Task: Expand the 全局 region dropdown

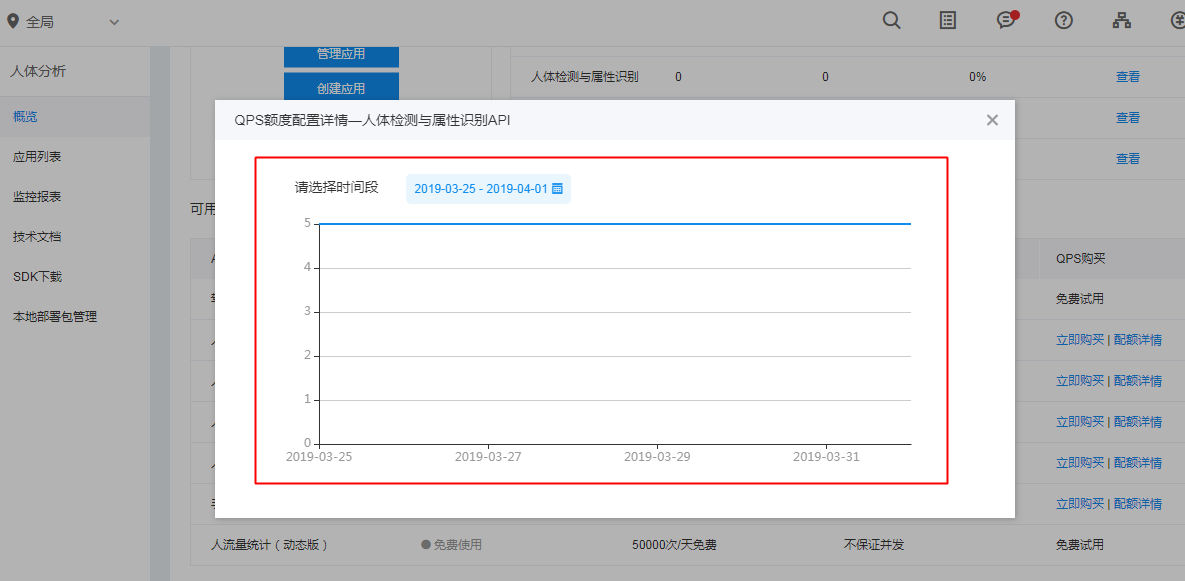Action: pos(114,22)
